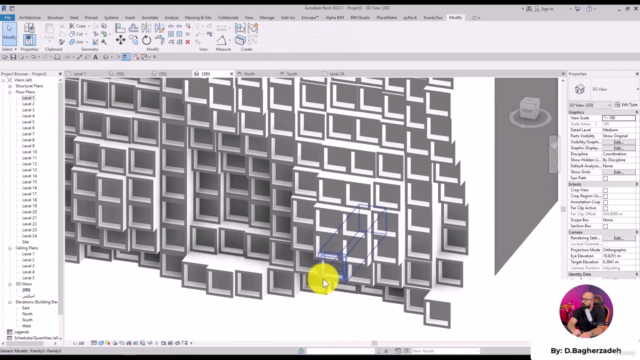640x360 pixels.
Task: Switch to the Architecture ribbon tab
Action: coord(30,18)
